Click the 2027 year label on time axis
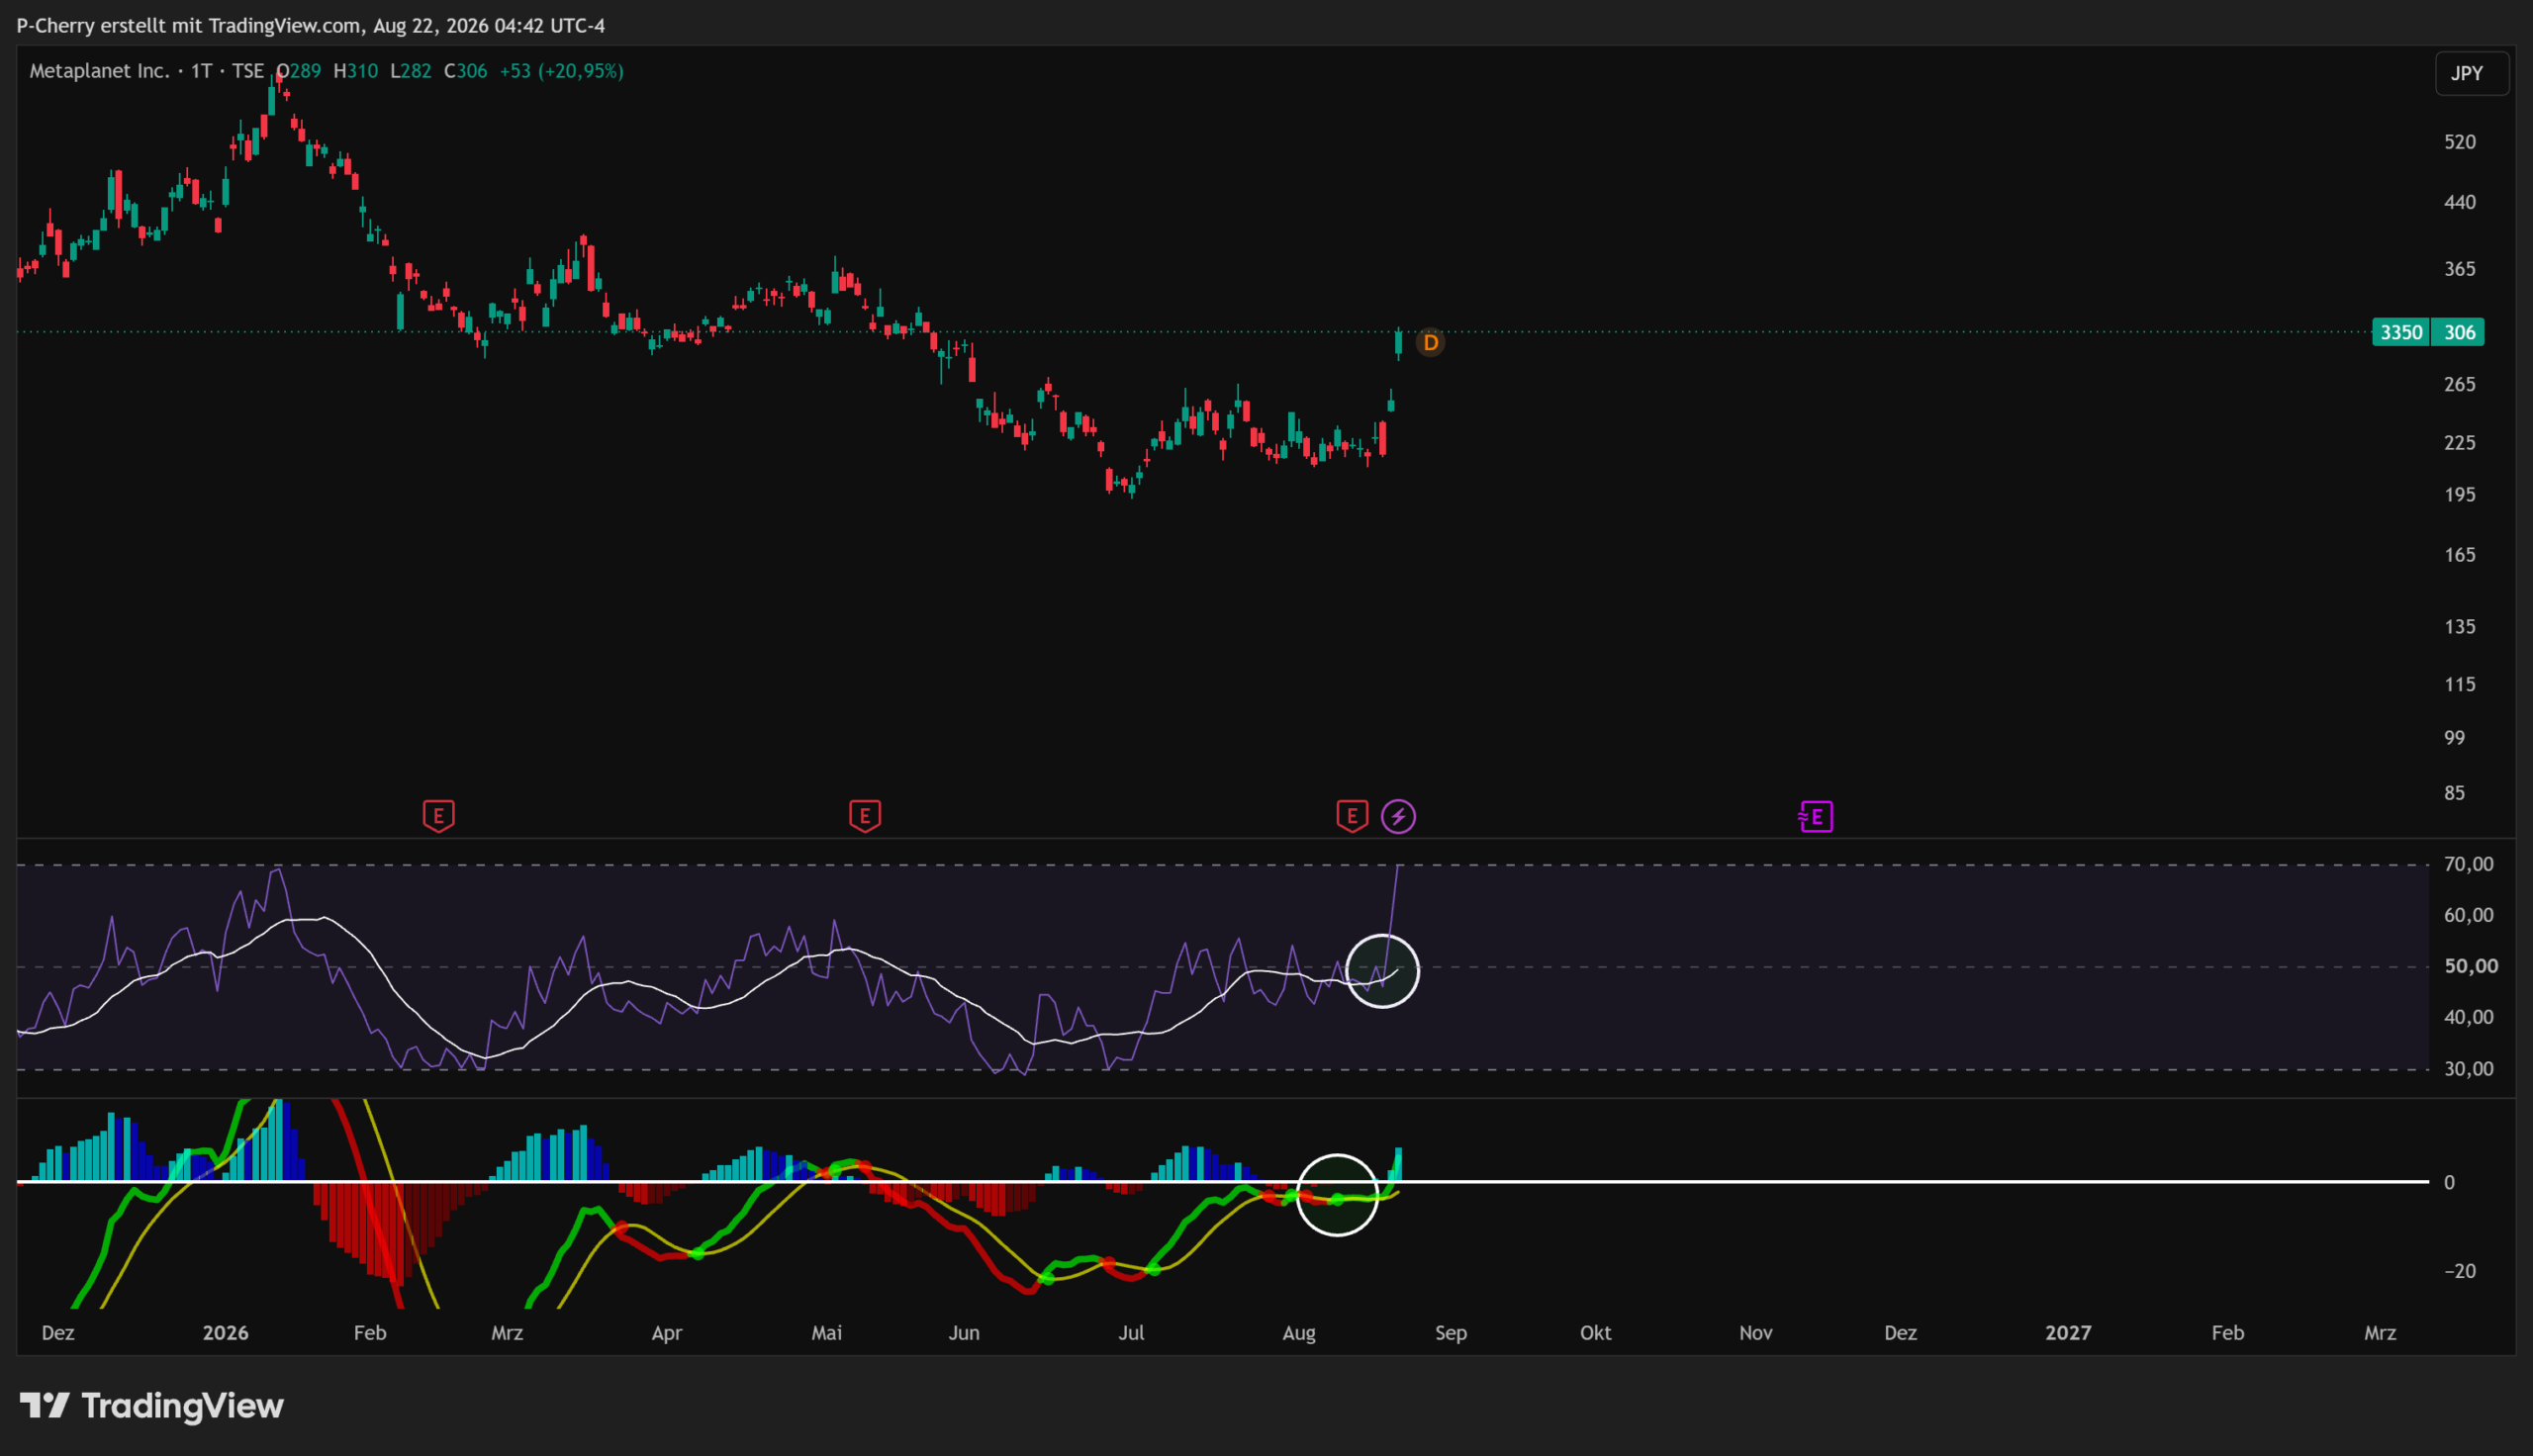 pos(2068,1333)
